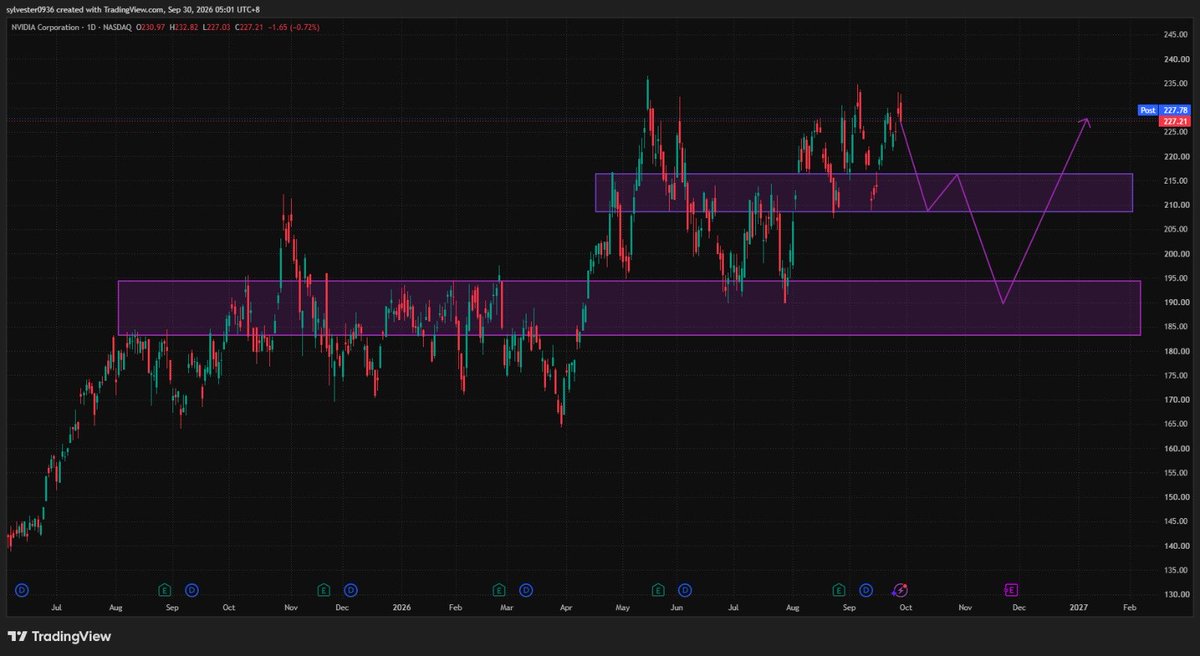Click the 190.00 price scale label

(1175, 303)
